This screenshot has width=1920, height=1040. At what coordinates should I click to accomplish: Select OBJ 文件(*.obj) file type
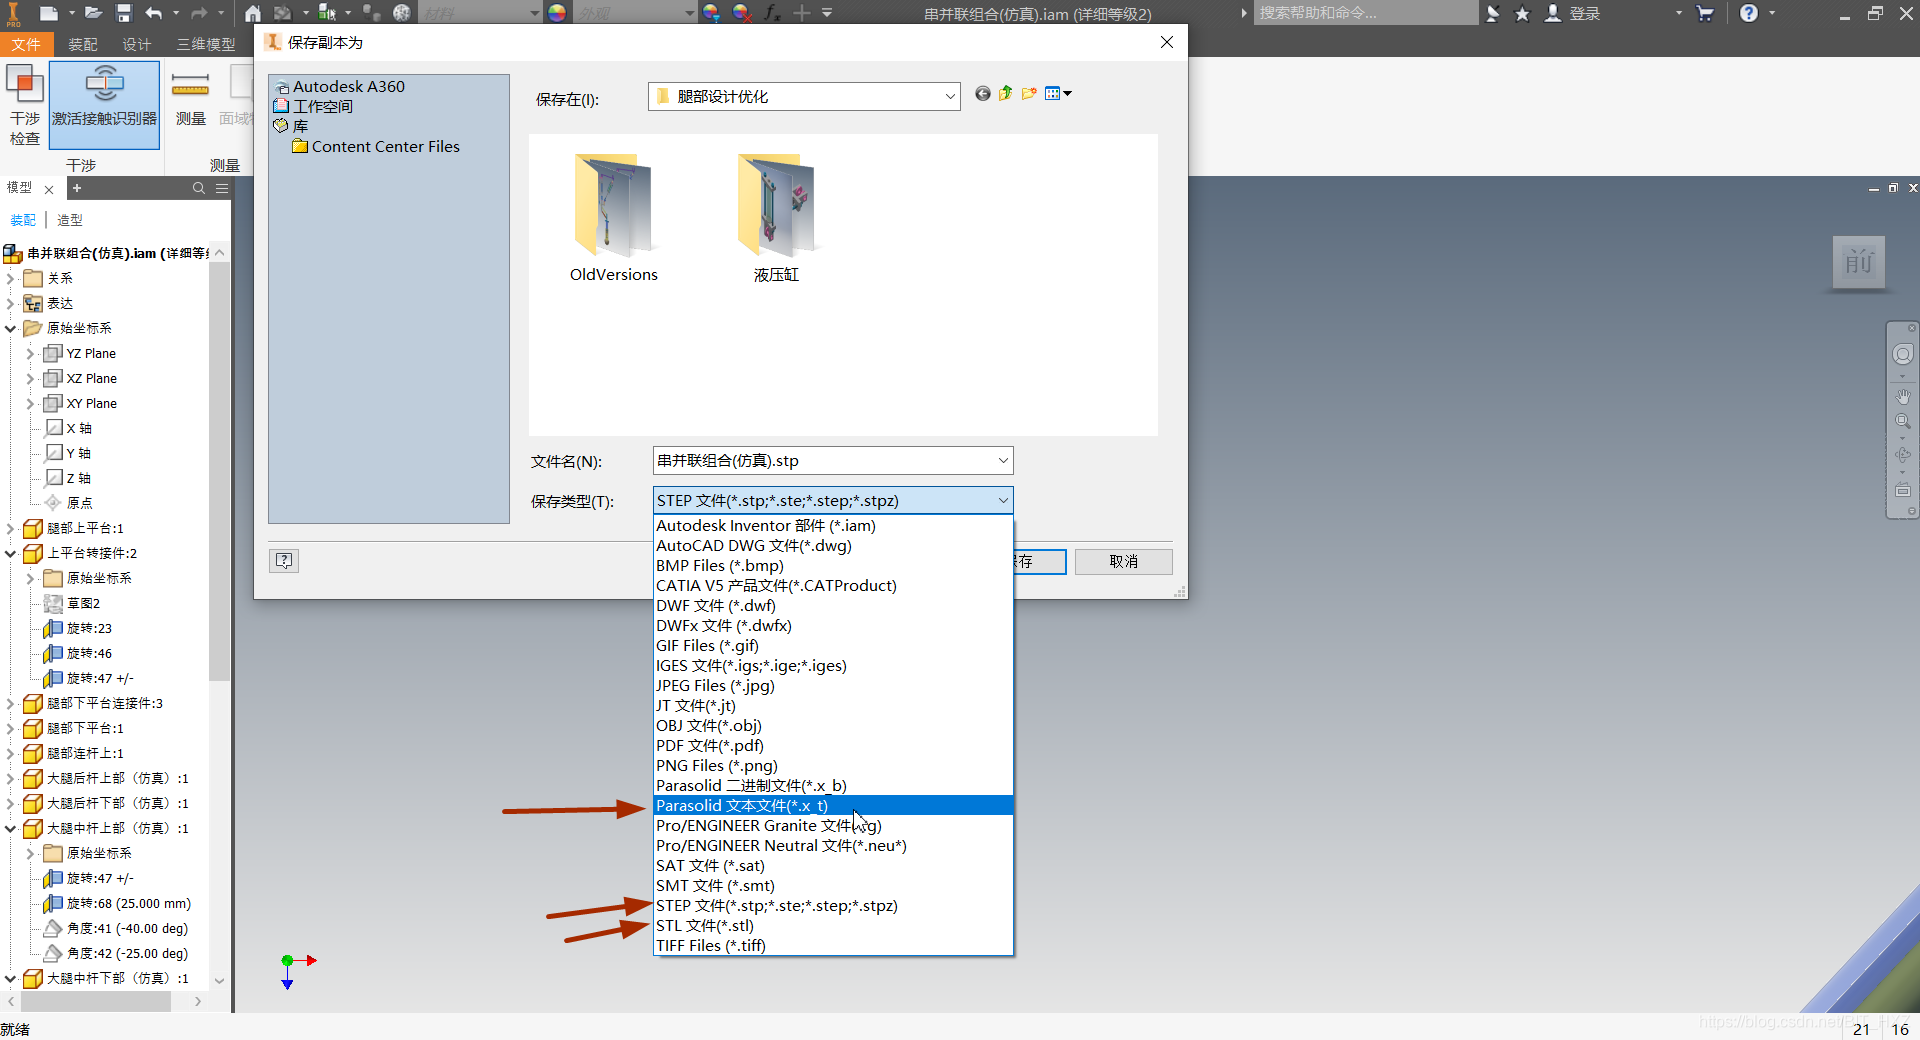click(x=833, y=725)
